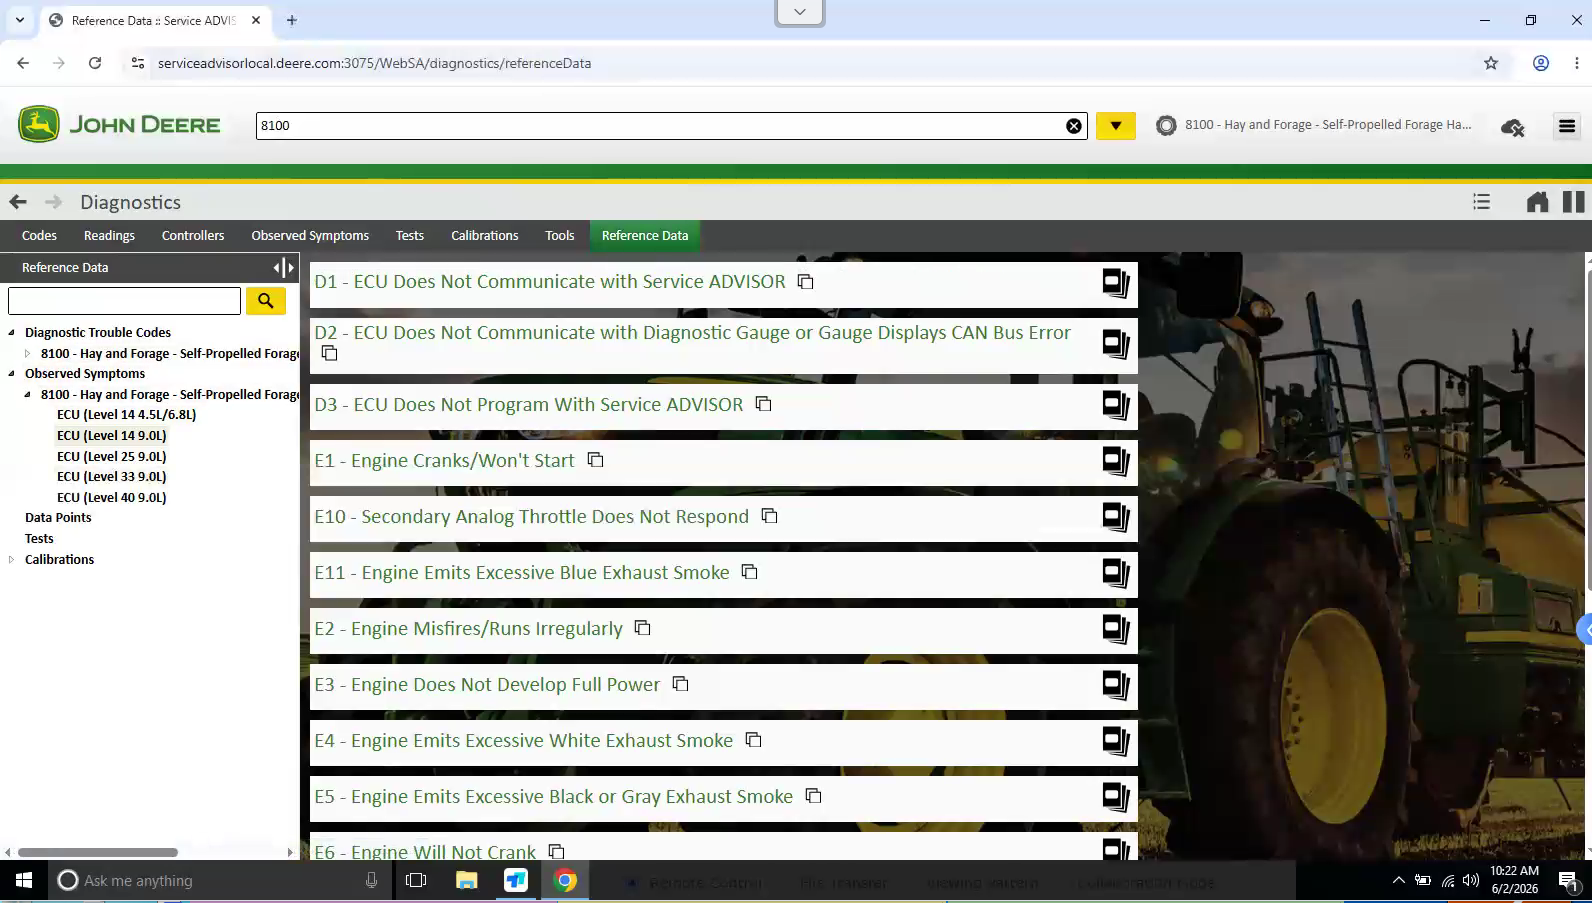Collapse 8100 under Observed Symptoms
Image resolution: width=1592 pixels, height=903 pixels.
coord(28,395)
